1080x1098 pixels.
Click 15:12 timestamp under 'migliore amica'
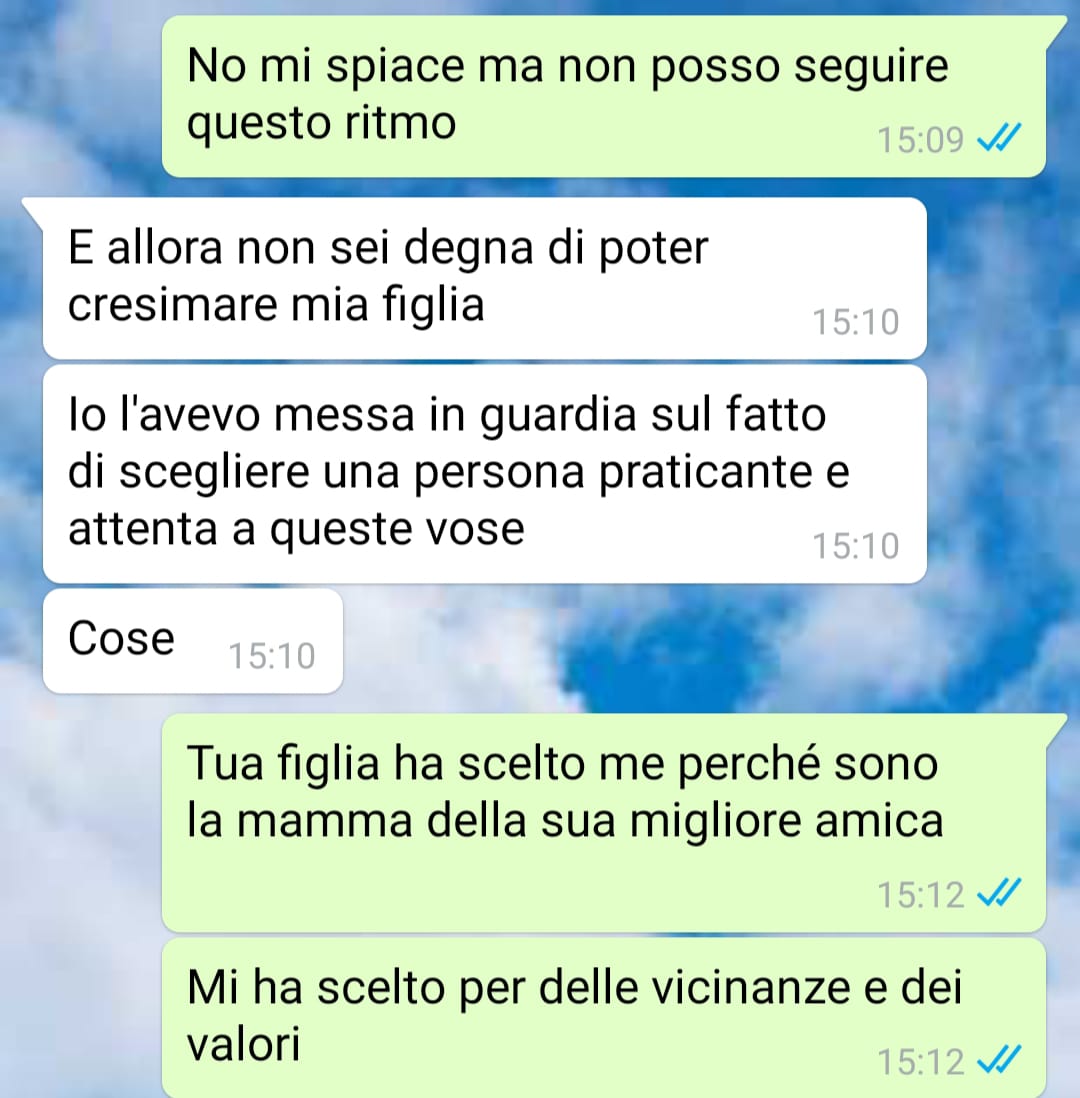tap(920, 895)
